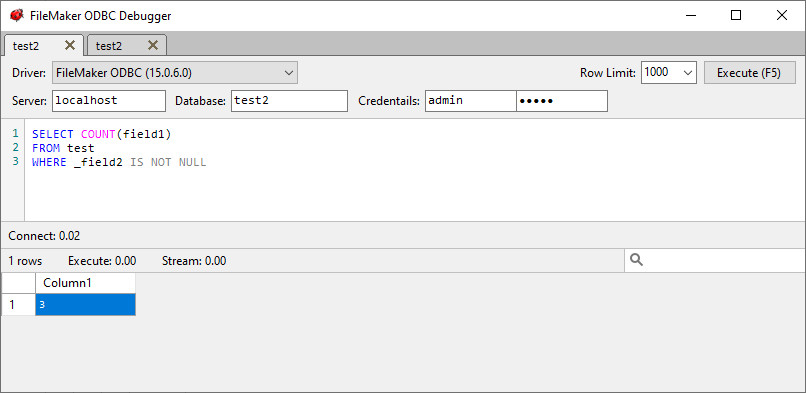
Task: Click the Connect: 0.02 status text
Action: click(x=44, y=236)
